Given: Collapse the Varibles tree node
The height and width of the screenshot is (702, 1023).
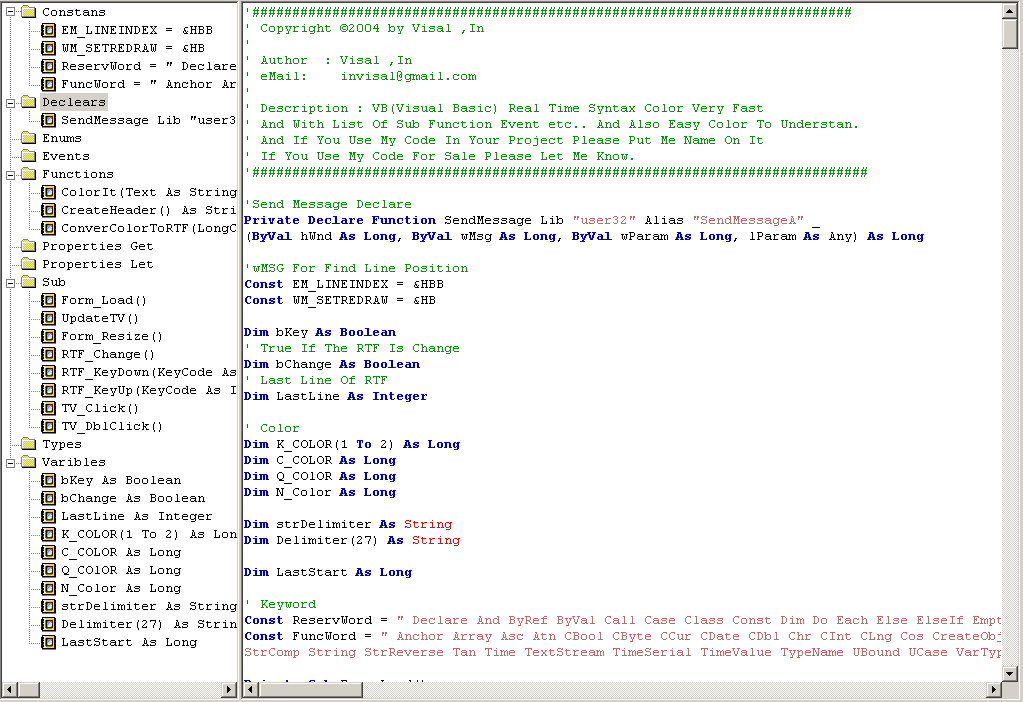Looking at the screenshot, I should [x=9, y=462].
